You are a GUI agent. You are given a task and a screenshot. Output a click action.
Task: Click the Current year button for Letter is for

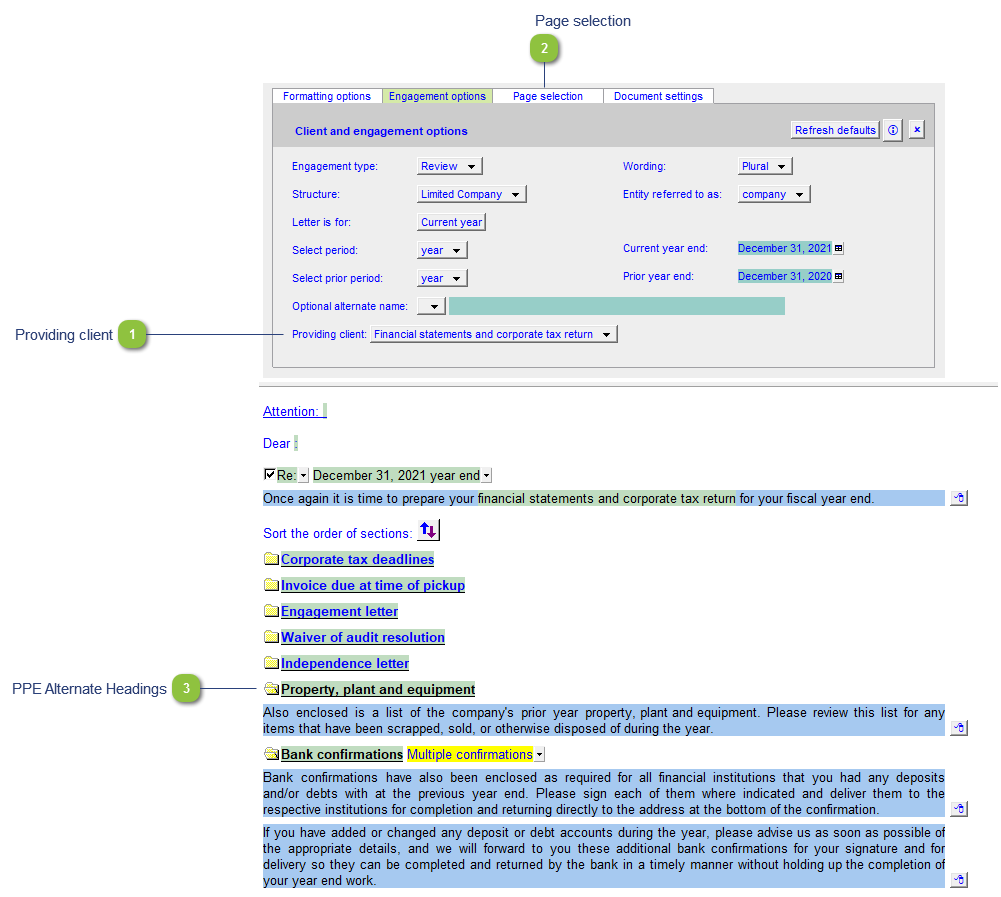point(451,222)
